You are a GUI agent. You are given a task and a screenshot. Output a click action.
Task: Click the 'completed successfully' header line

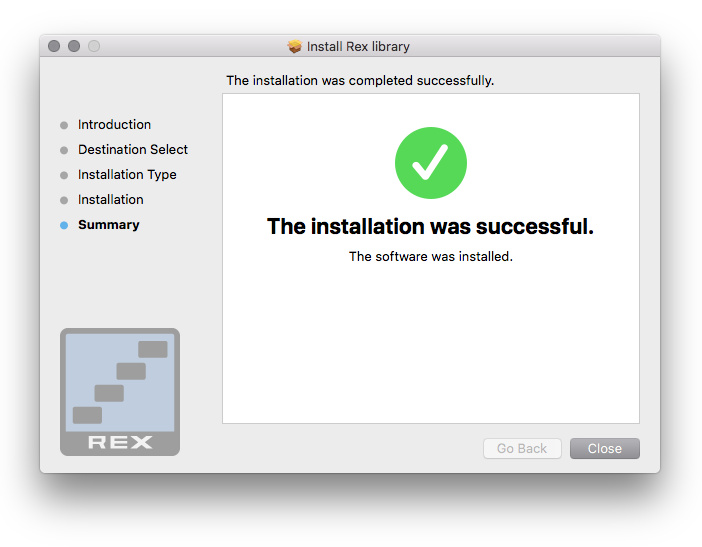coord(360,81)
